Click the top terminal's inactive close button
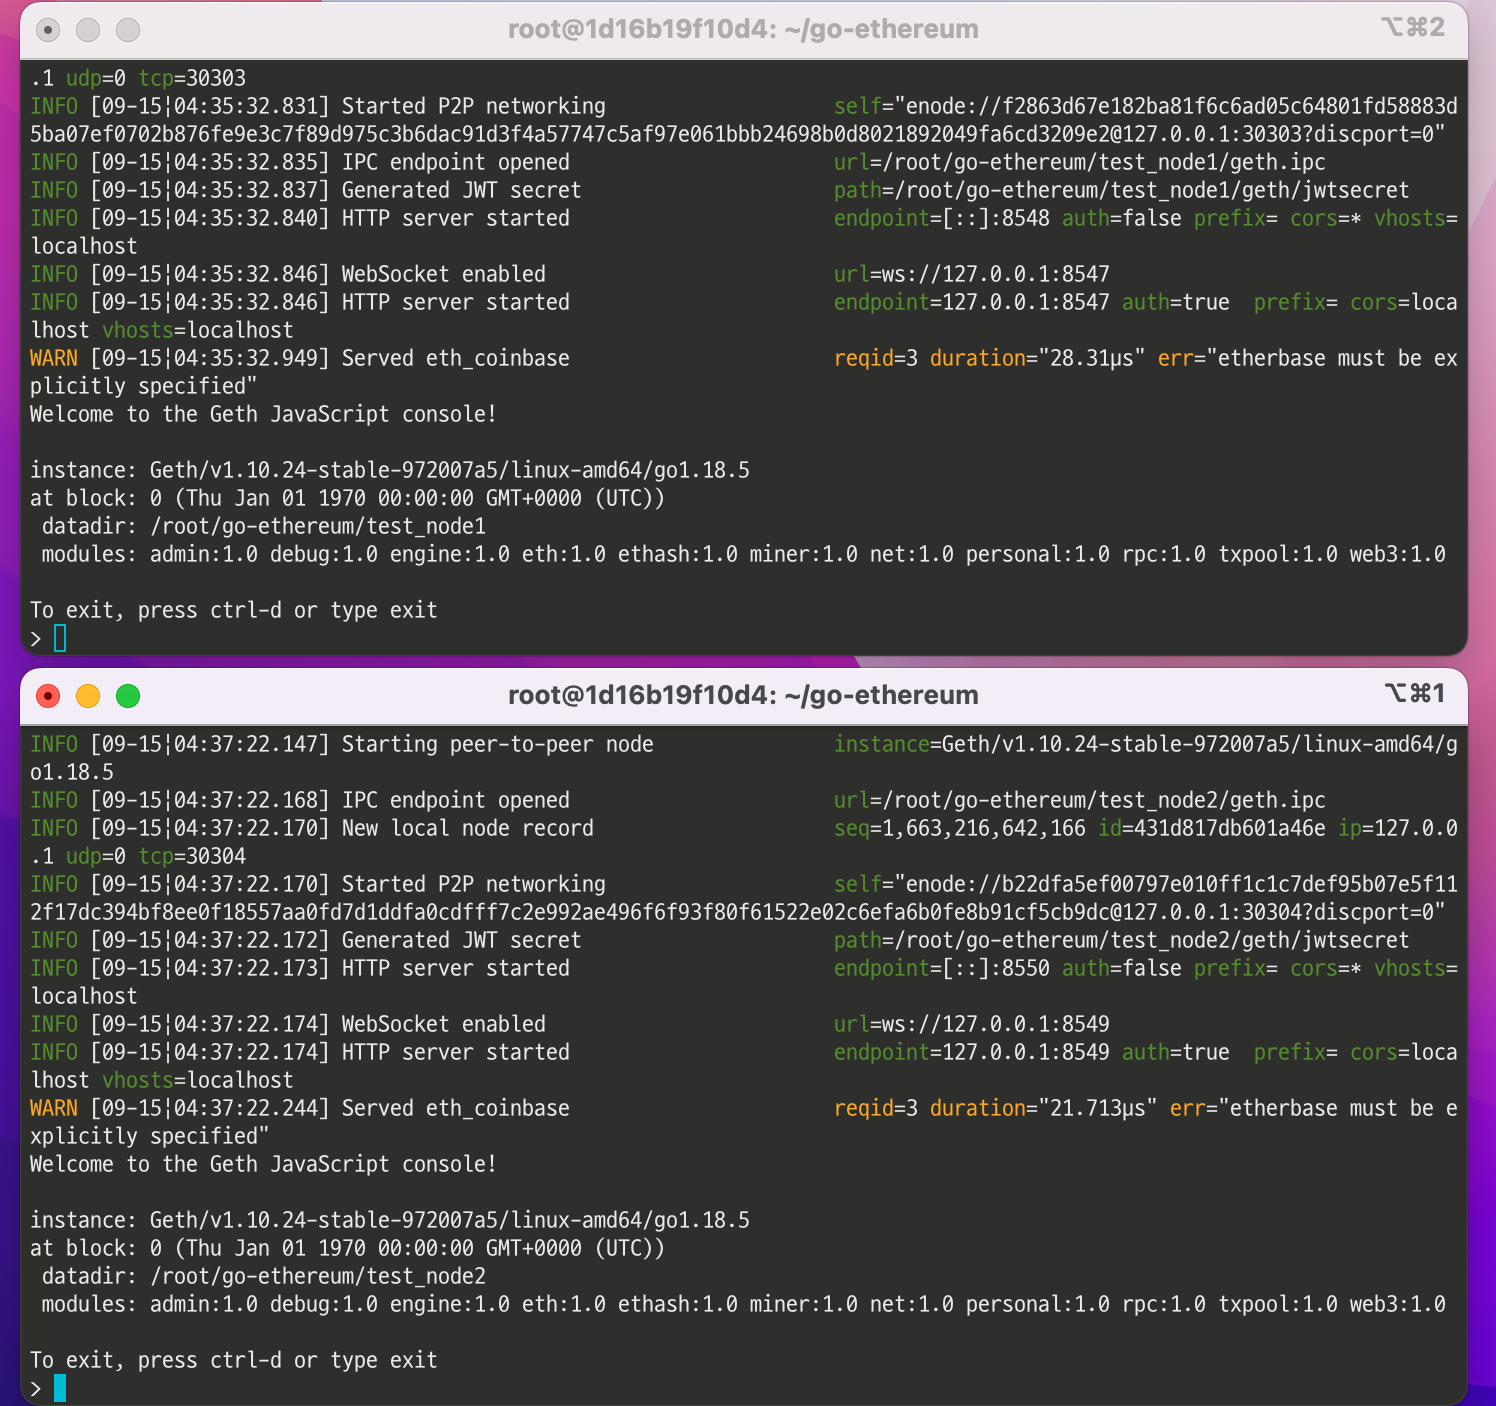The image size is (1496, 1406). [48, 30]
